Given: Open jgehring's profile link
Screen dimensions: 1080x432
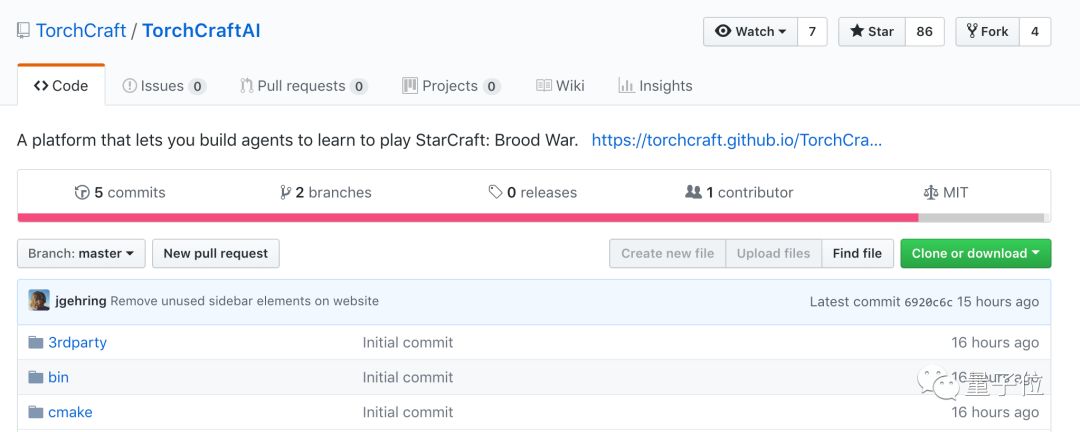Looking at the screenshot, I should 81,301.
